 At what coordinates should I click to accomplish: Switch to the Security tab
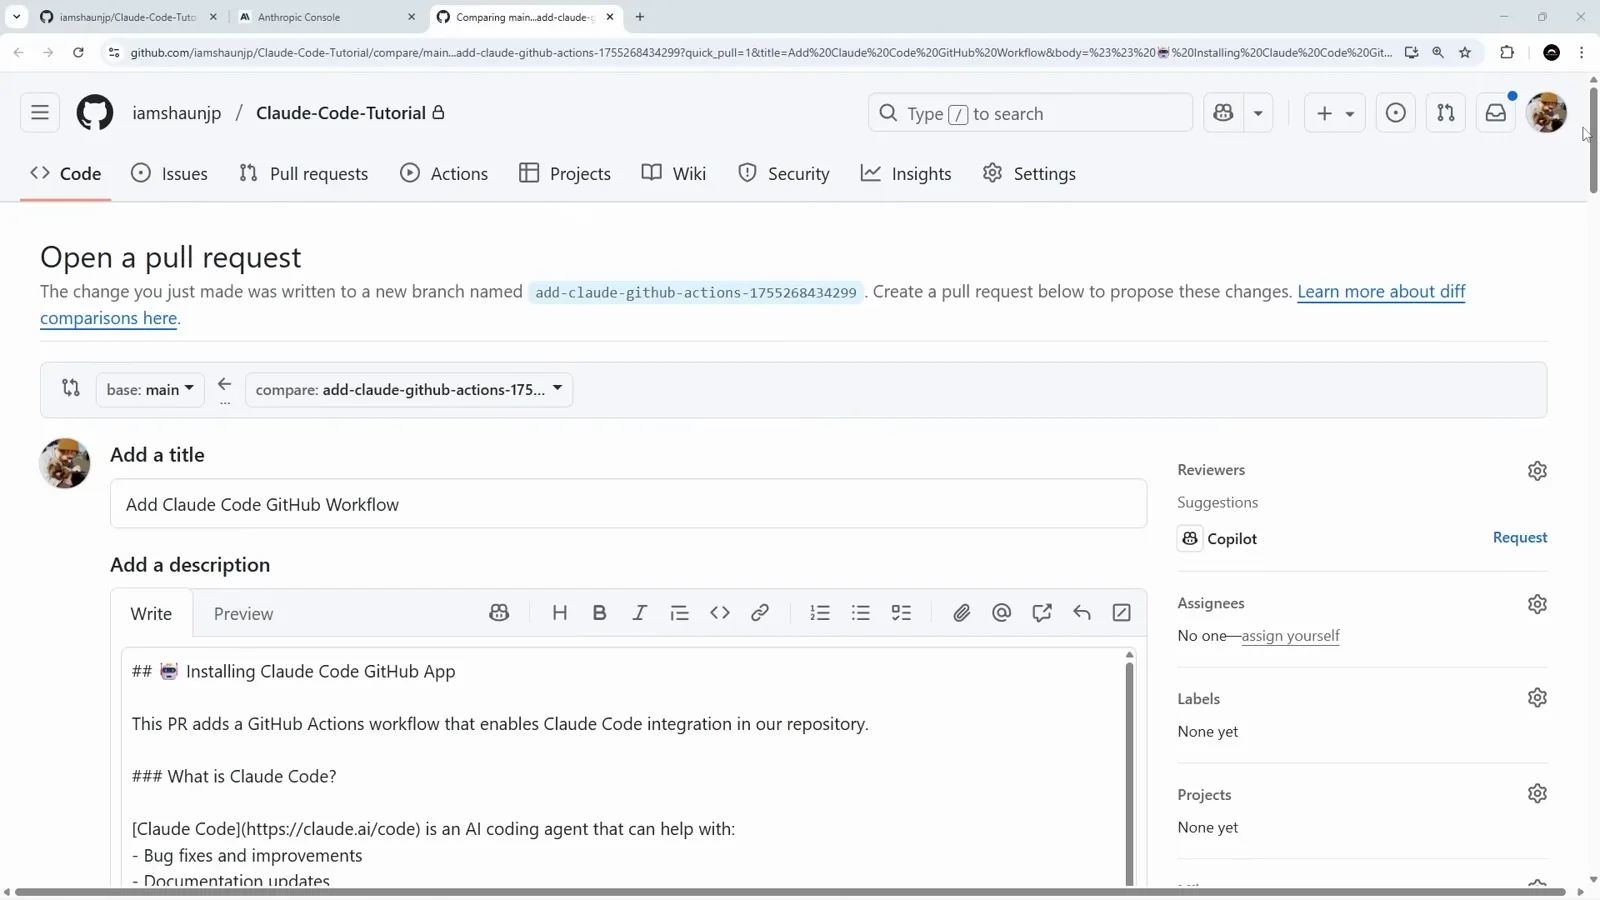coord(784,173)
